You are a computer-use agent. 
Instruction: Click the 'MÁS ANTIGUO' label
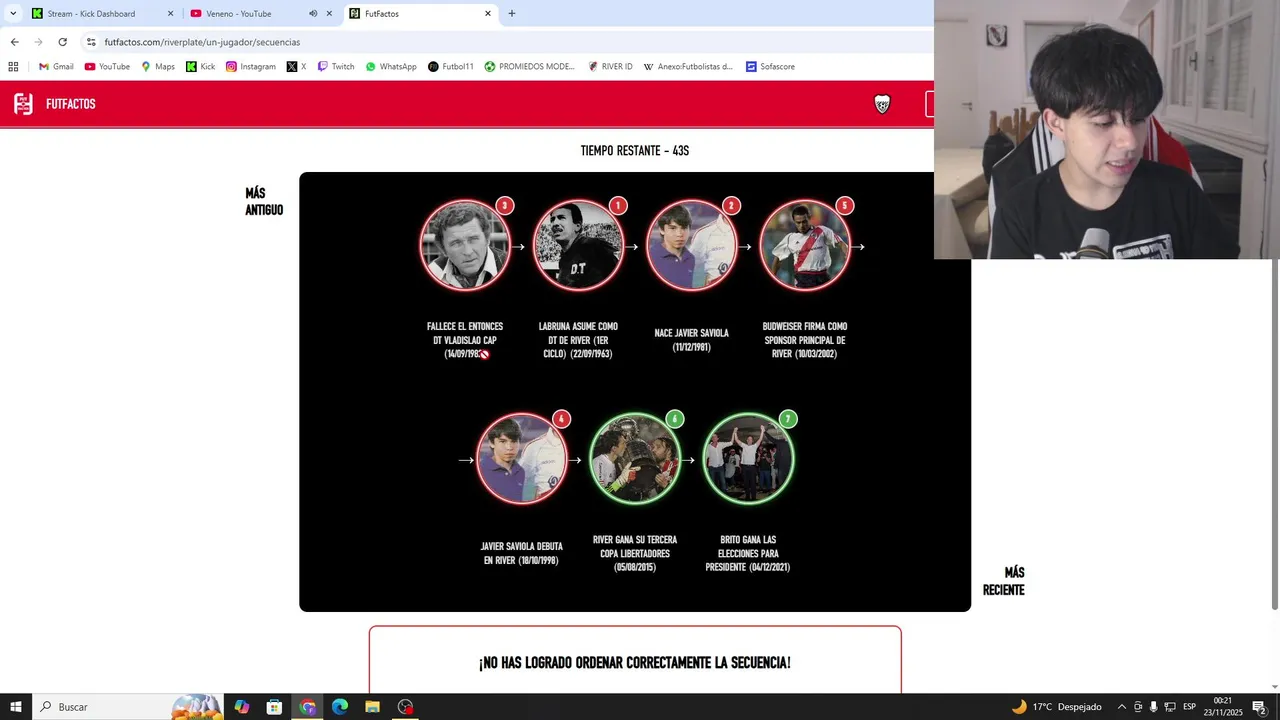(x=264, y=202)
